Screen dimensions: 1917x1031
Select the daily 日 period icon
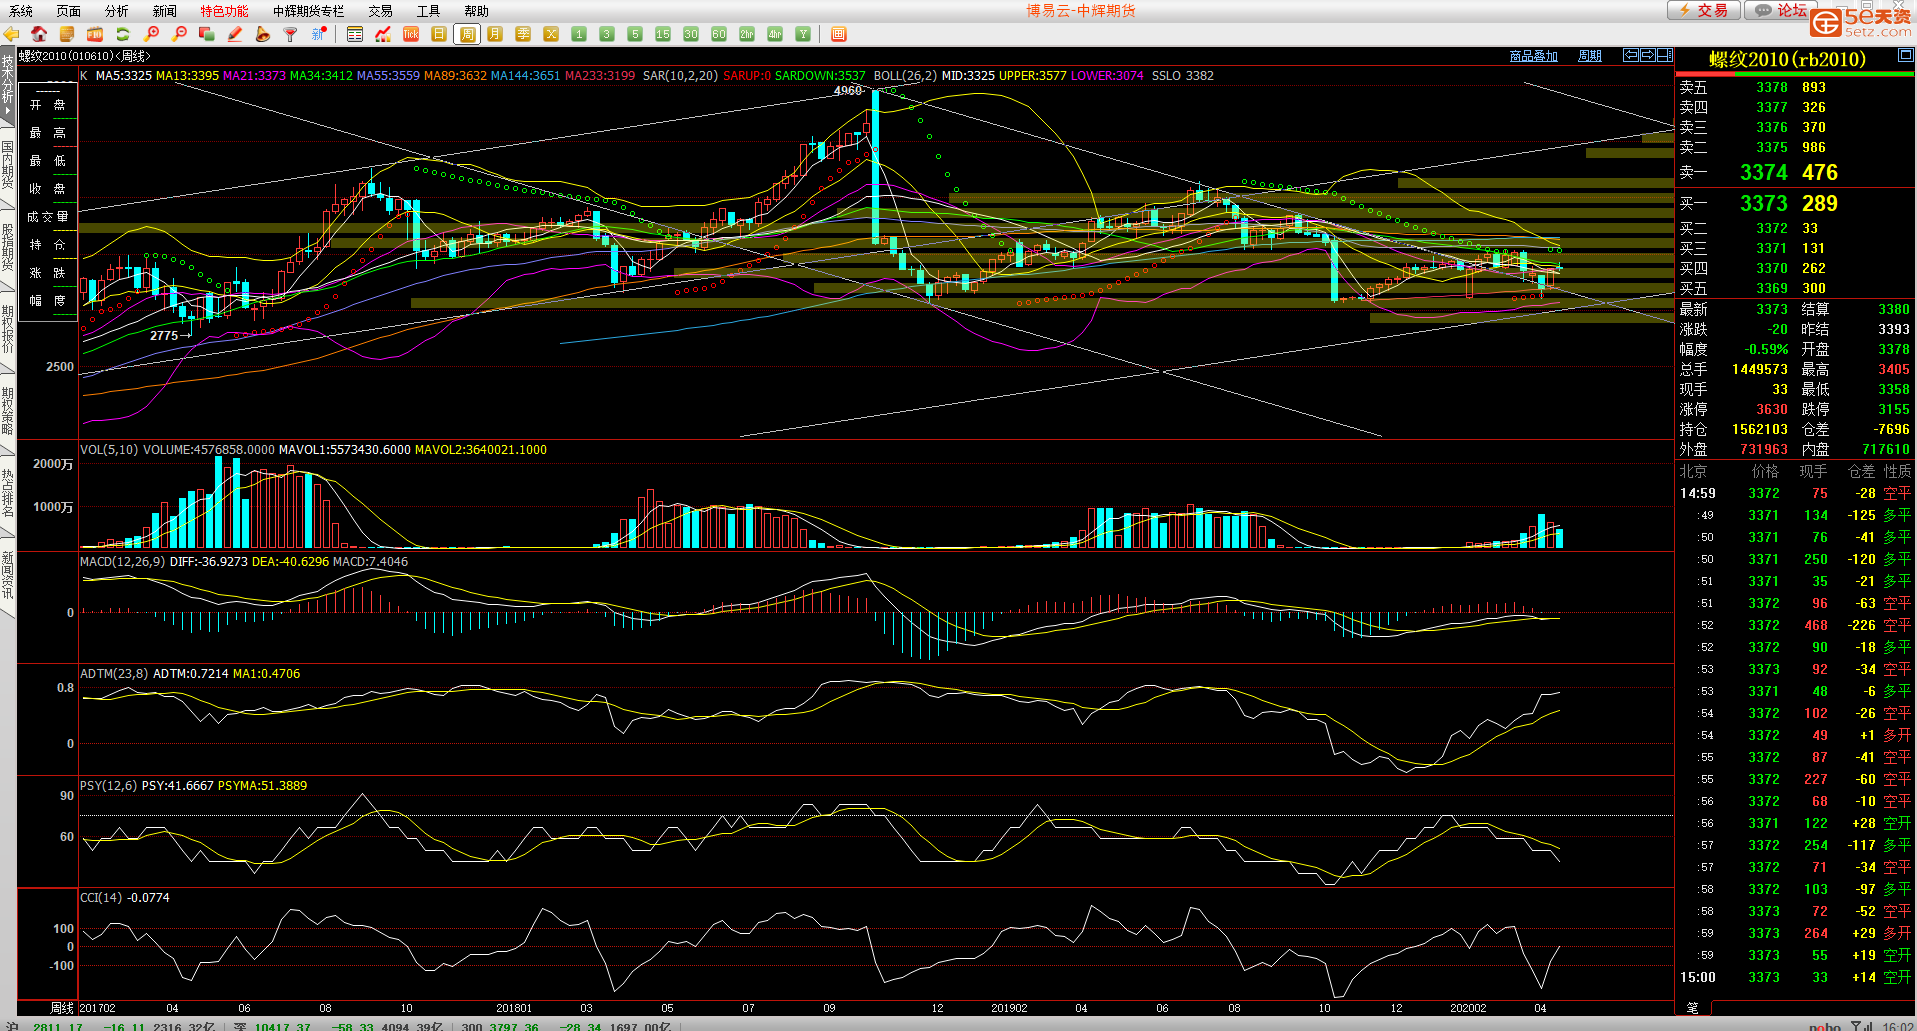(x=439, y=34)
